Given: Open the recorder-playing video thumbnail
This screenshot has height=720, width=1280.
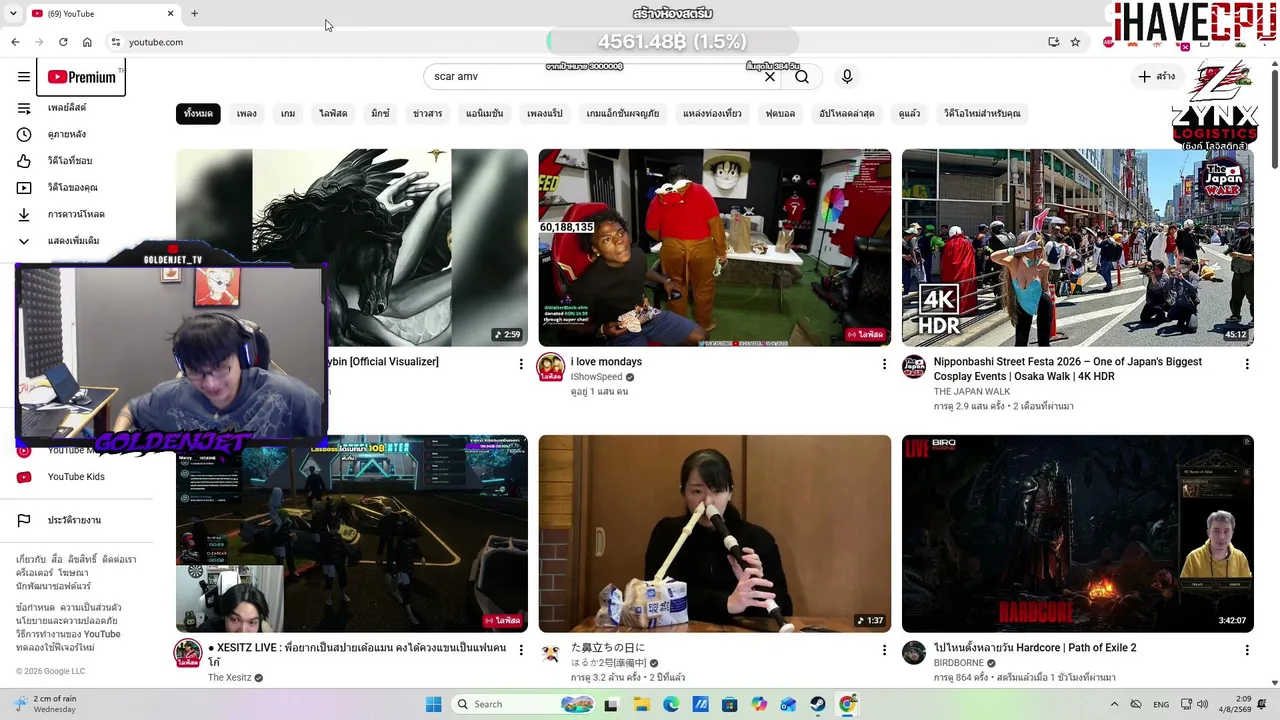Looking at the screenshot, I should tap(714, 534).
